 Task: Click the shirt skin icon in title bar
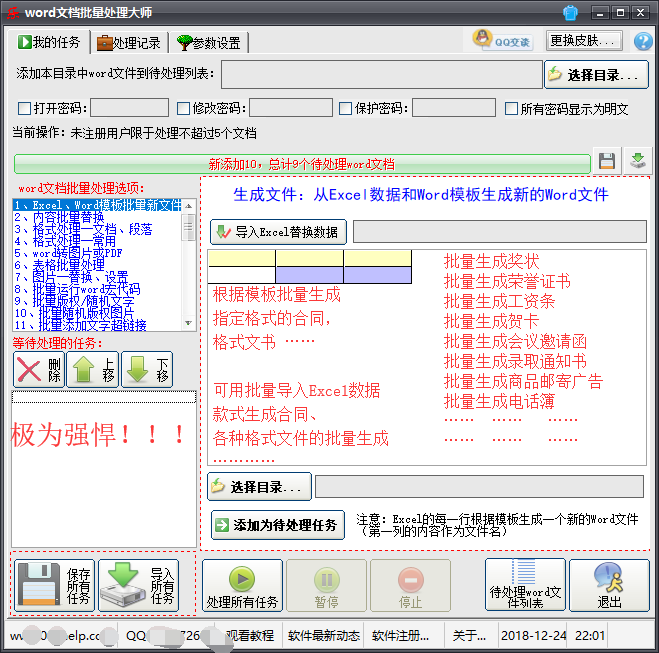point(570,13)
